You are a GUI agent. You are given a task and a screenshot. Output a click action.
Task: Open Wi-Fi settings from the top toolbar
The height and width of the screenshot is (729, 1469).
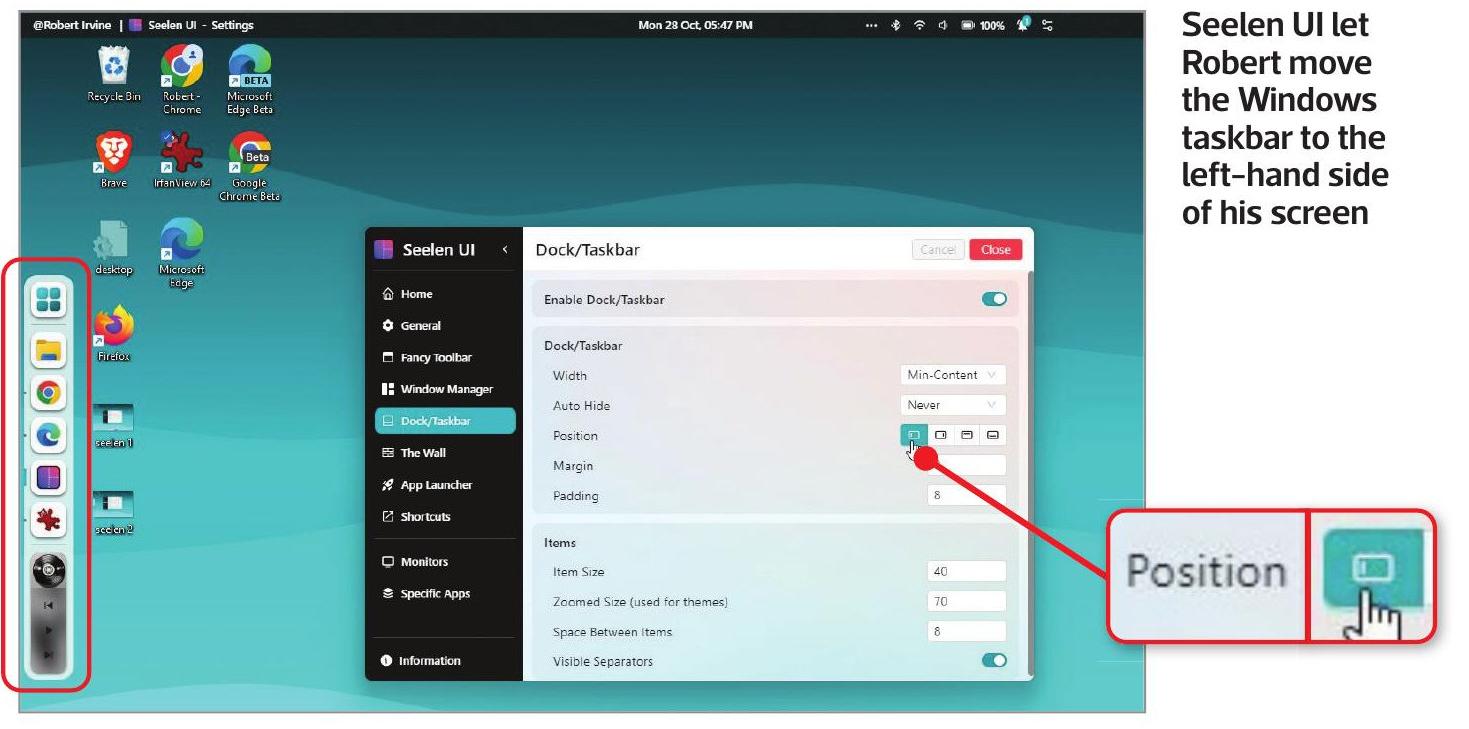click(919, 25)
